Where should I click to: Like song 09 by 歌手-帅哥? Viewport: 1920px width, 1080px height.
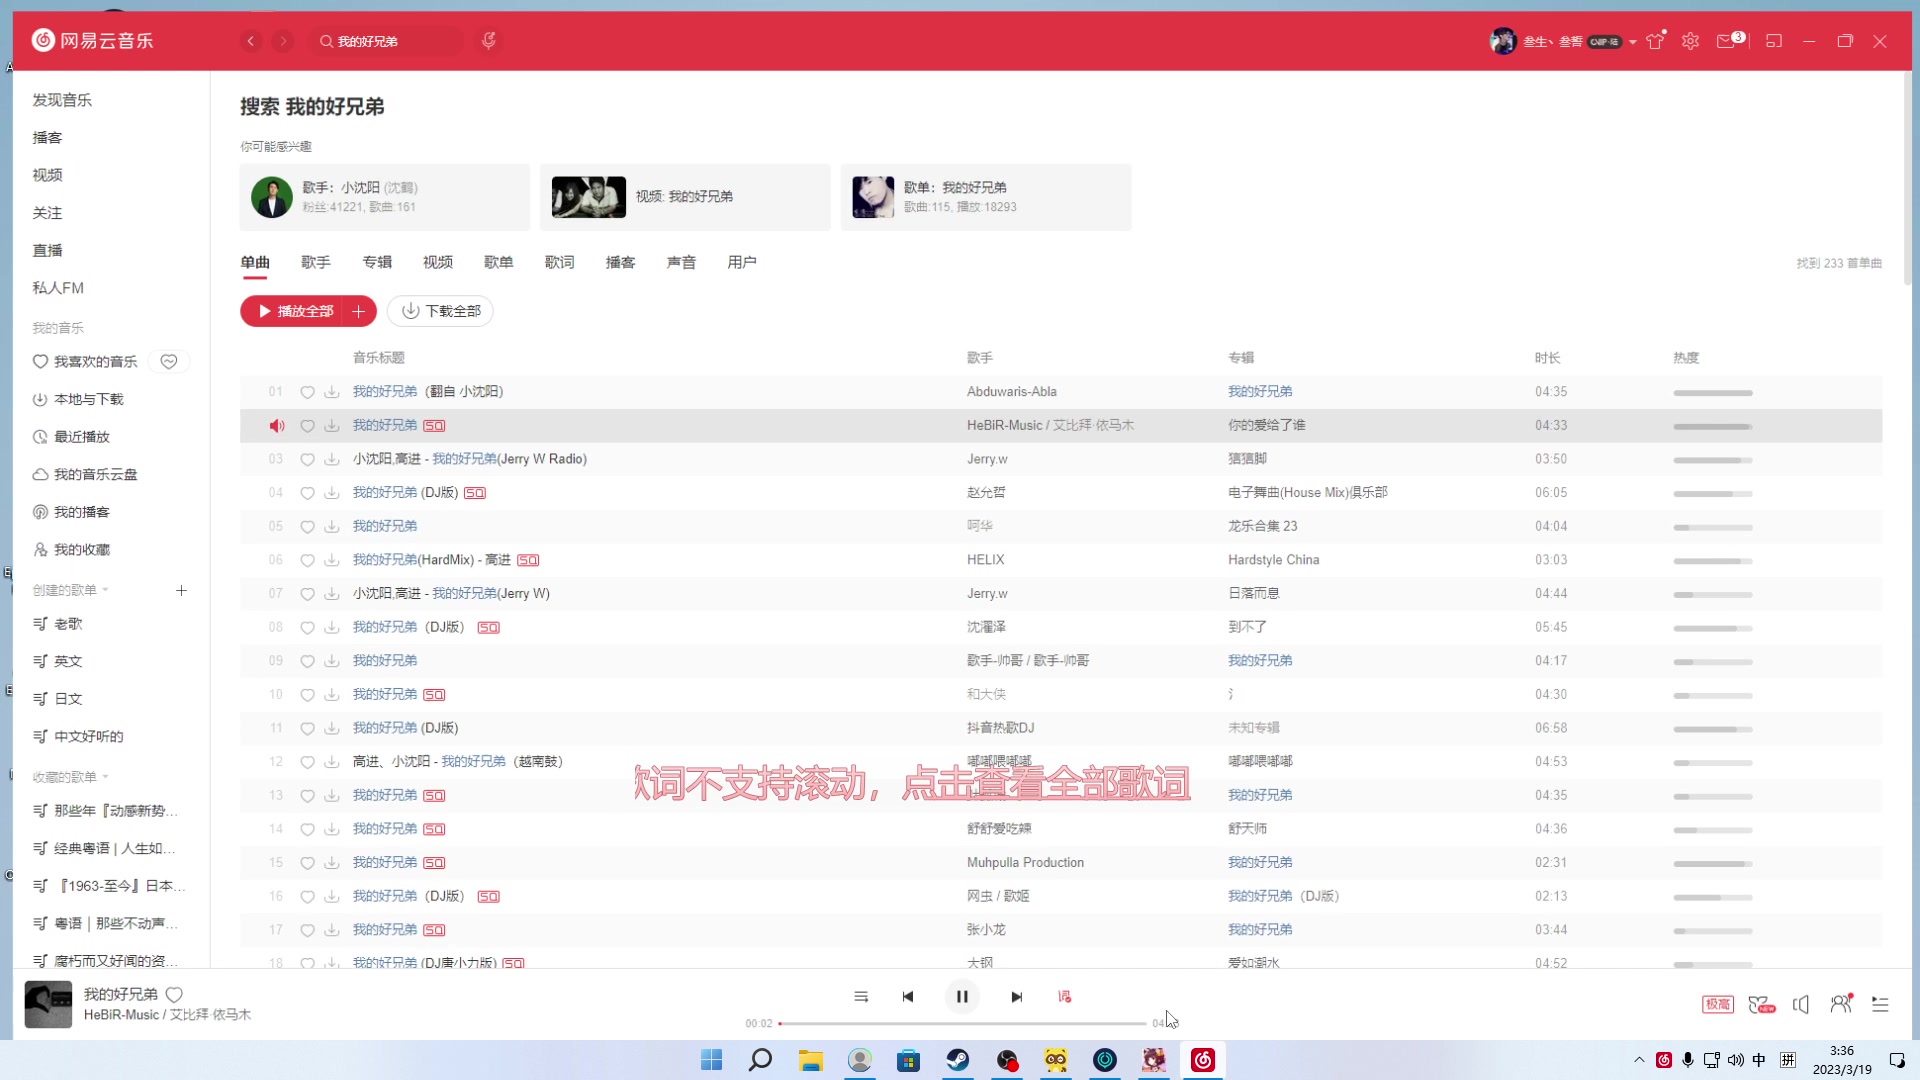click(307, 661)
